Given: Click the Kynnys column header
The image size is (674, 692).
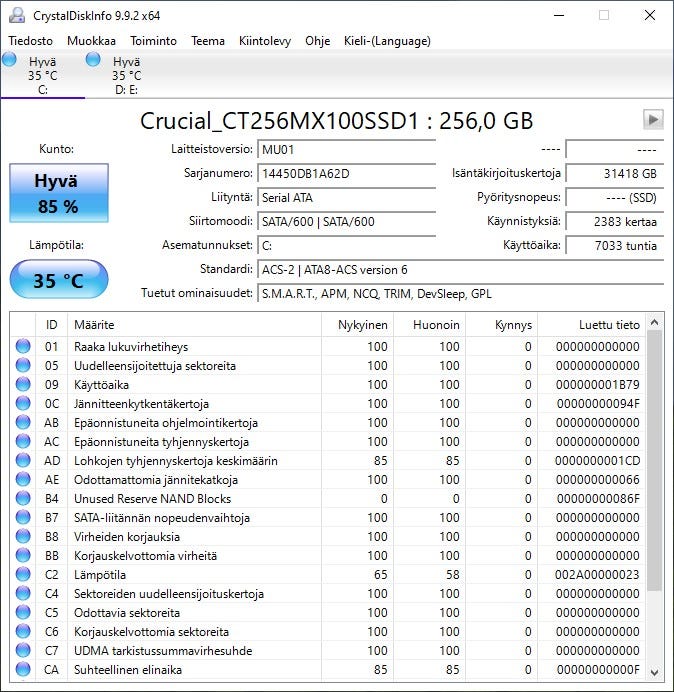Looking at the screenshot, I should 502,325.
